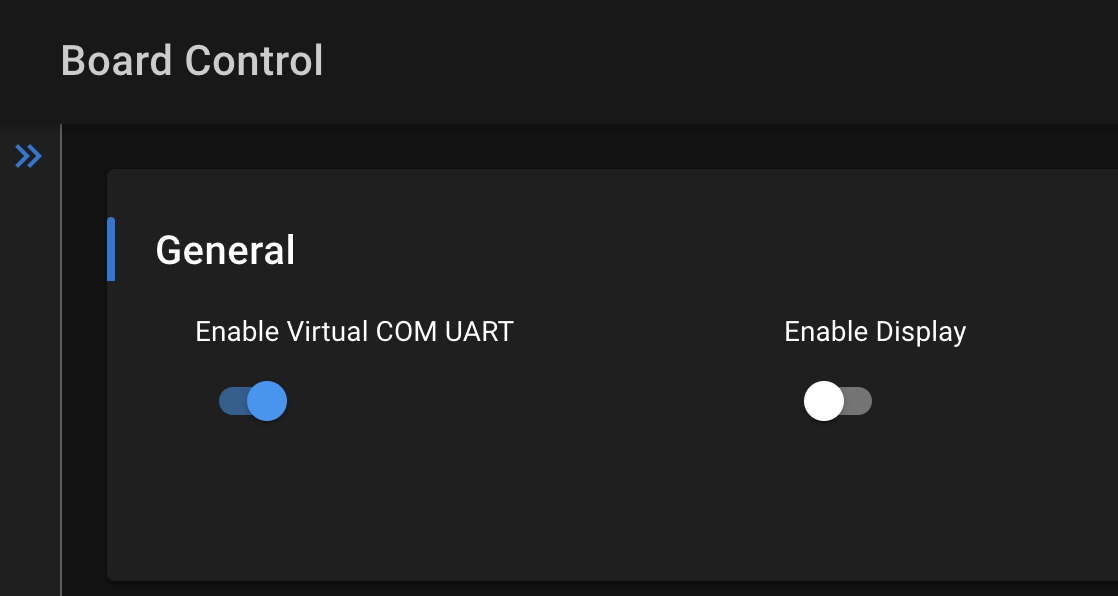The image size is (1118, 596).
Task: Click the blue accent bar beside General
Action: (113, 250)
